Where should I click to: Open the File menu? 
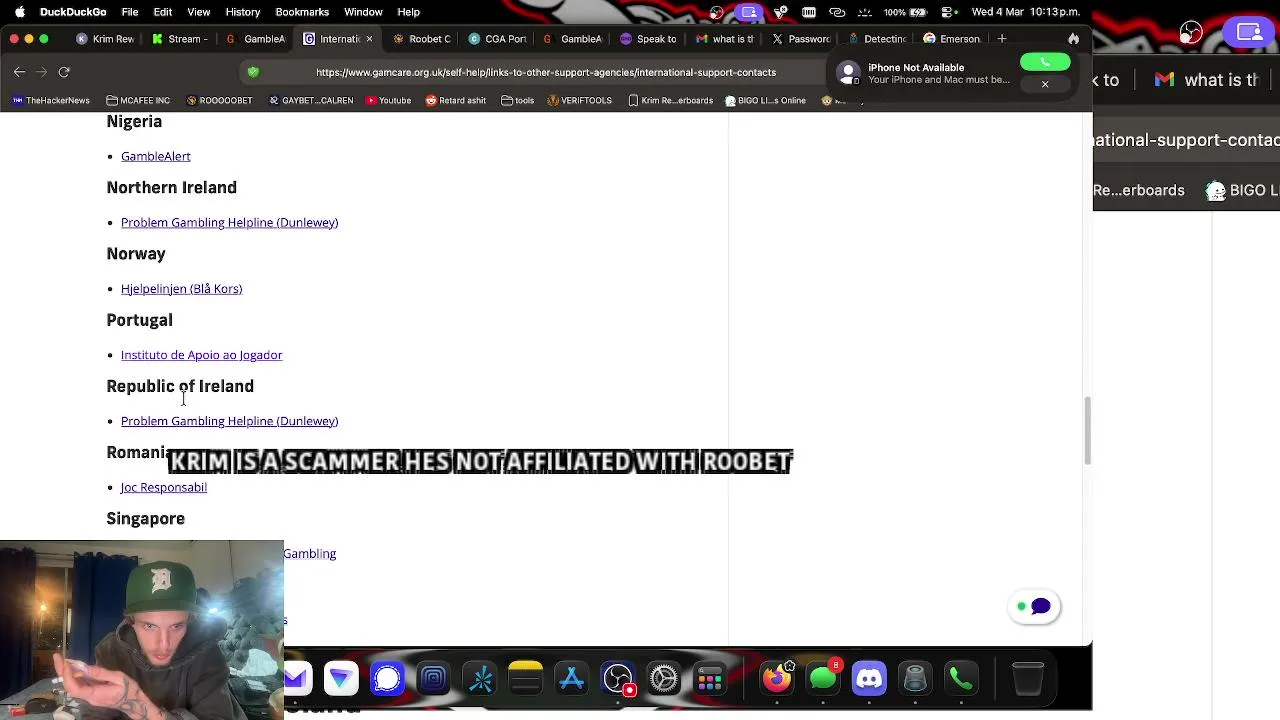[130, 12]
